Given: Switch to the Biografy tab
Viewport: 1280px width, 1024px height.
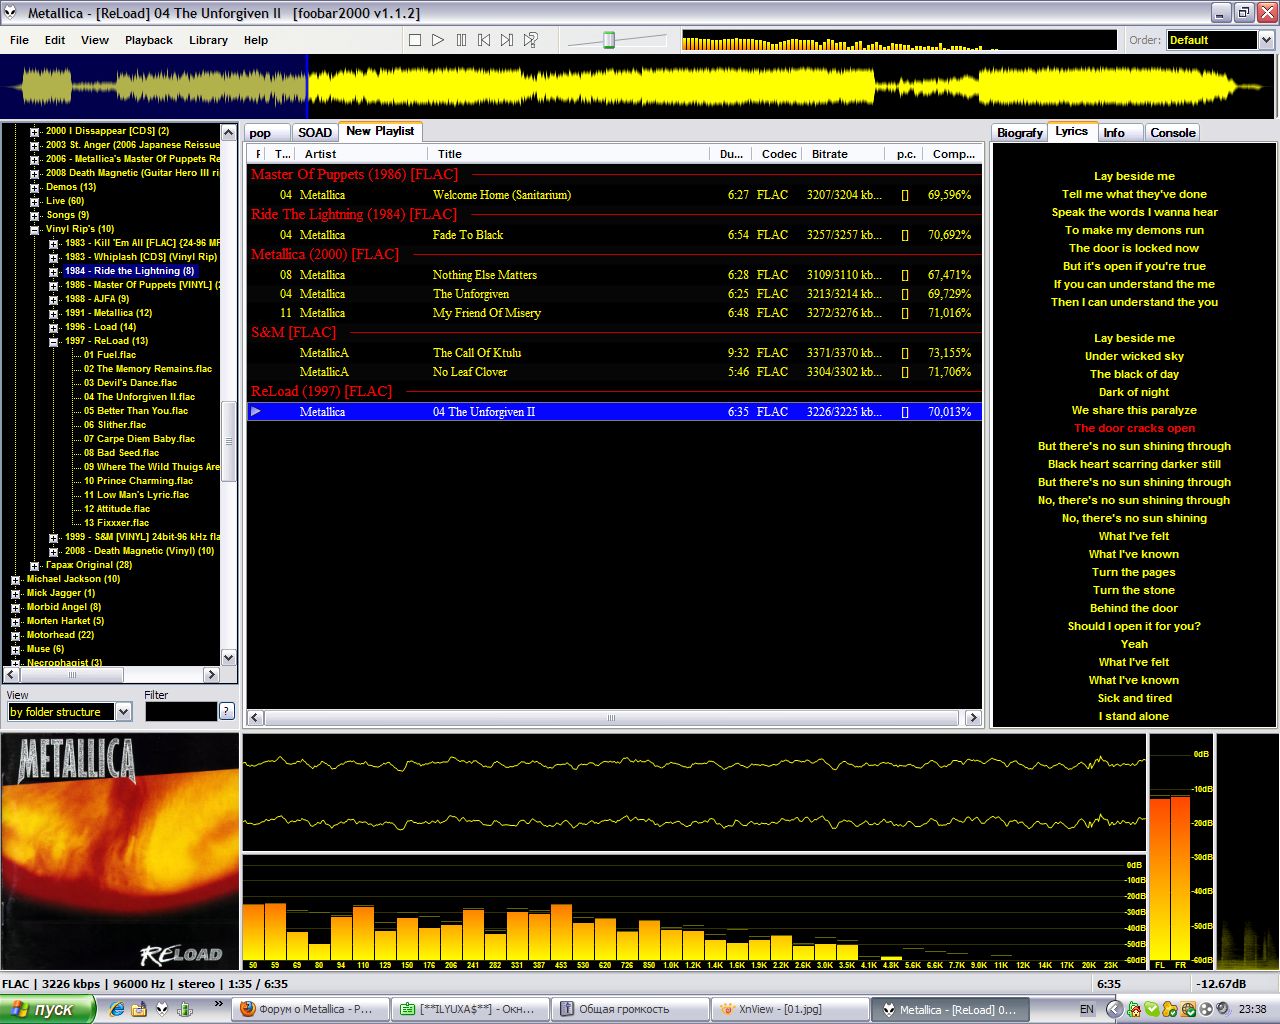Looking at the screenshot, I should pos(1019,132).
